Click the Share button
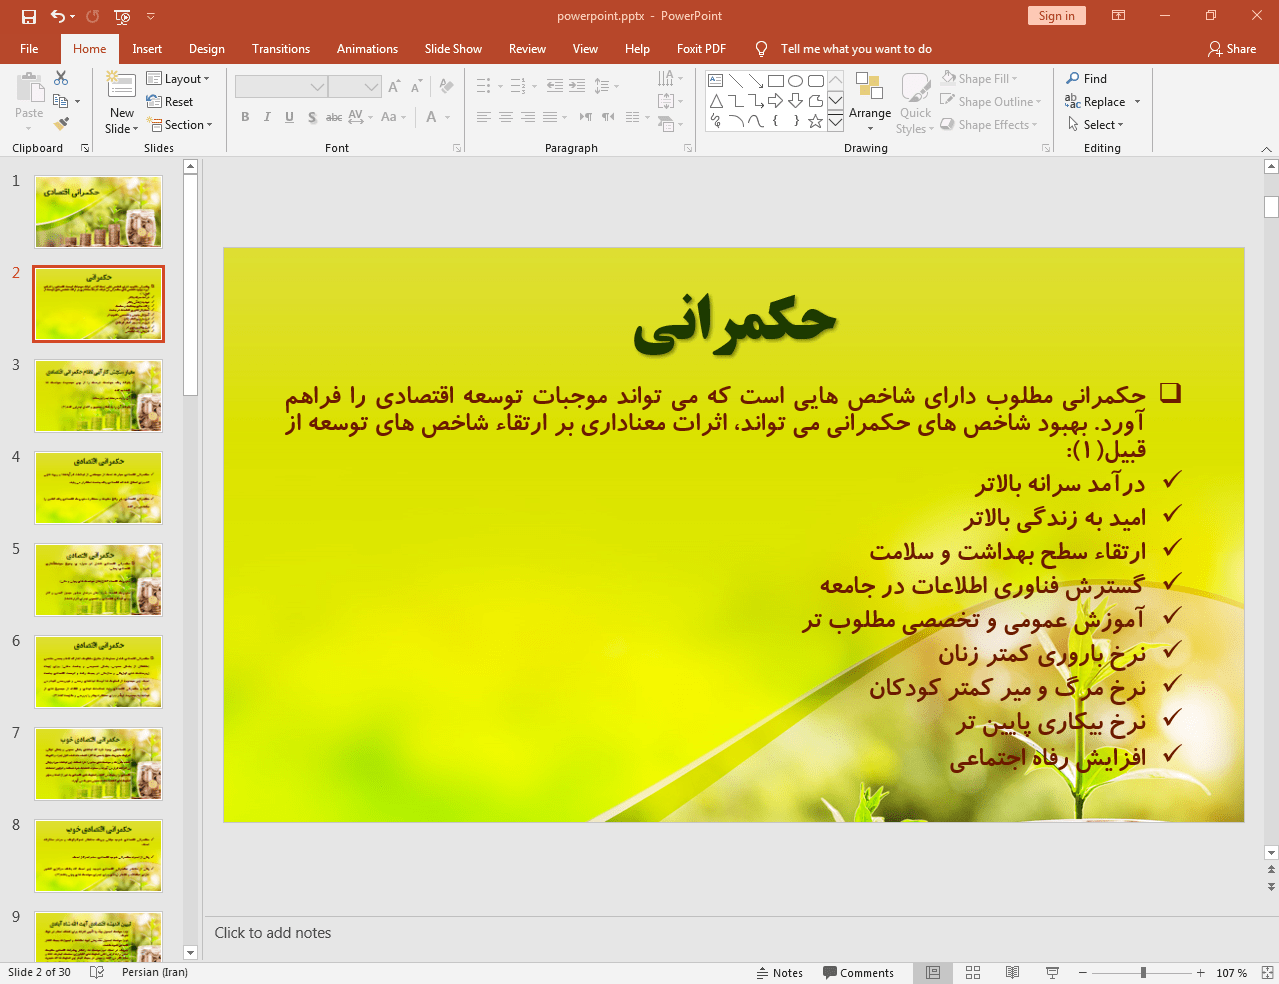The width and height of the screenshot is (1279, 984). tap(1232, 49)
